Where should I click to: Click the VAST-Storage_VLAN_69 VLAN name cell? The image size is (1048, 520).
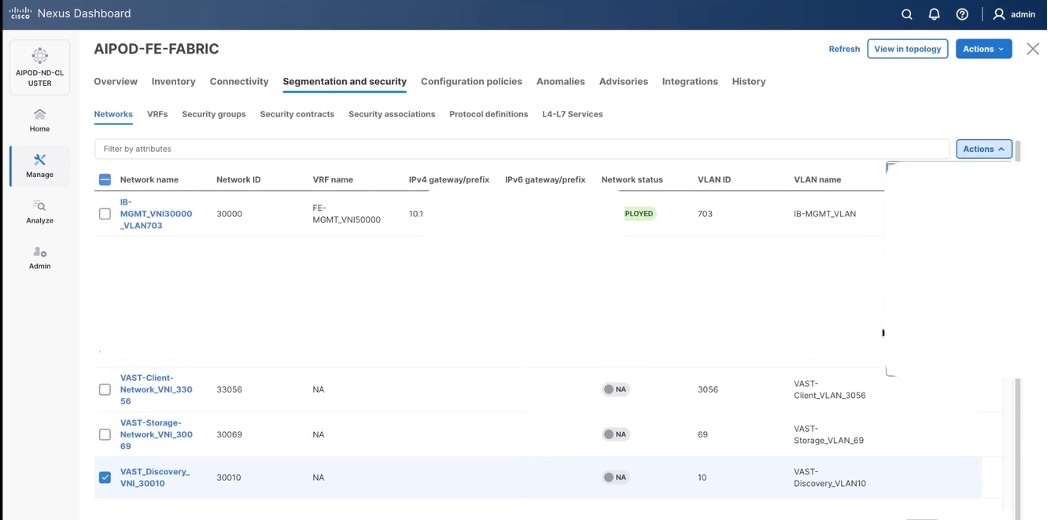pos(829,434)
